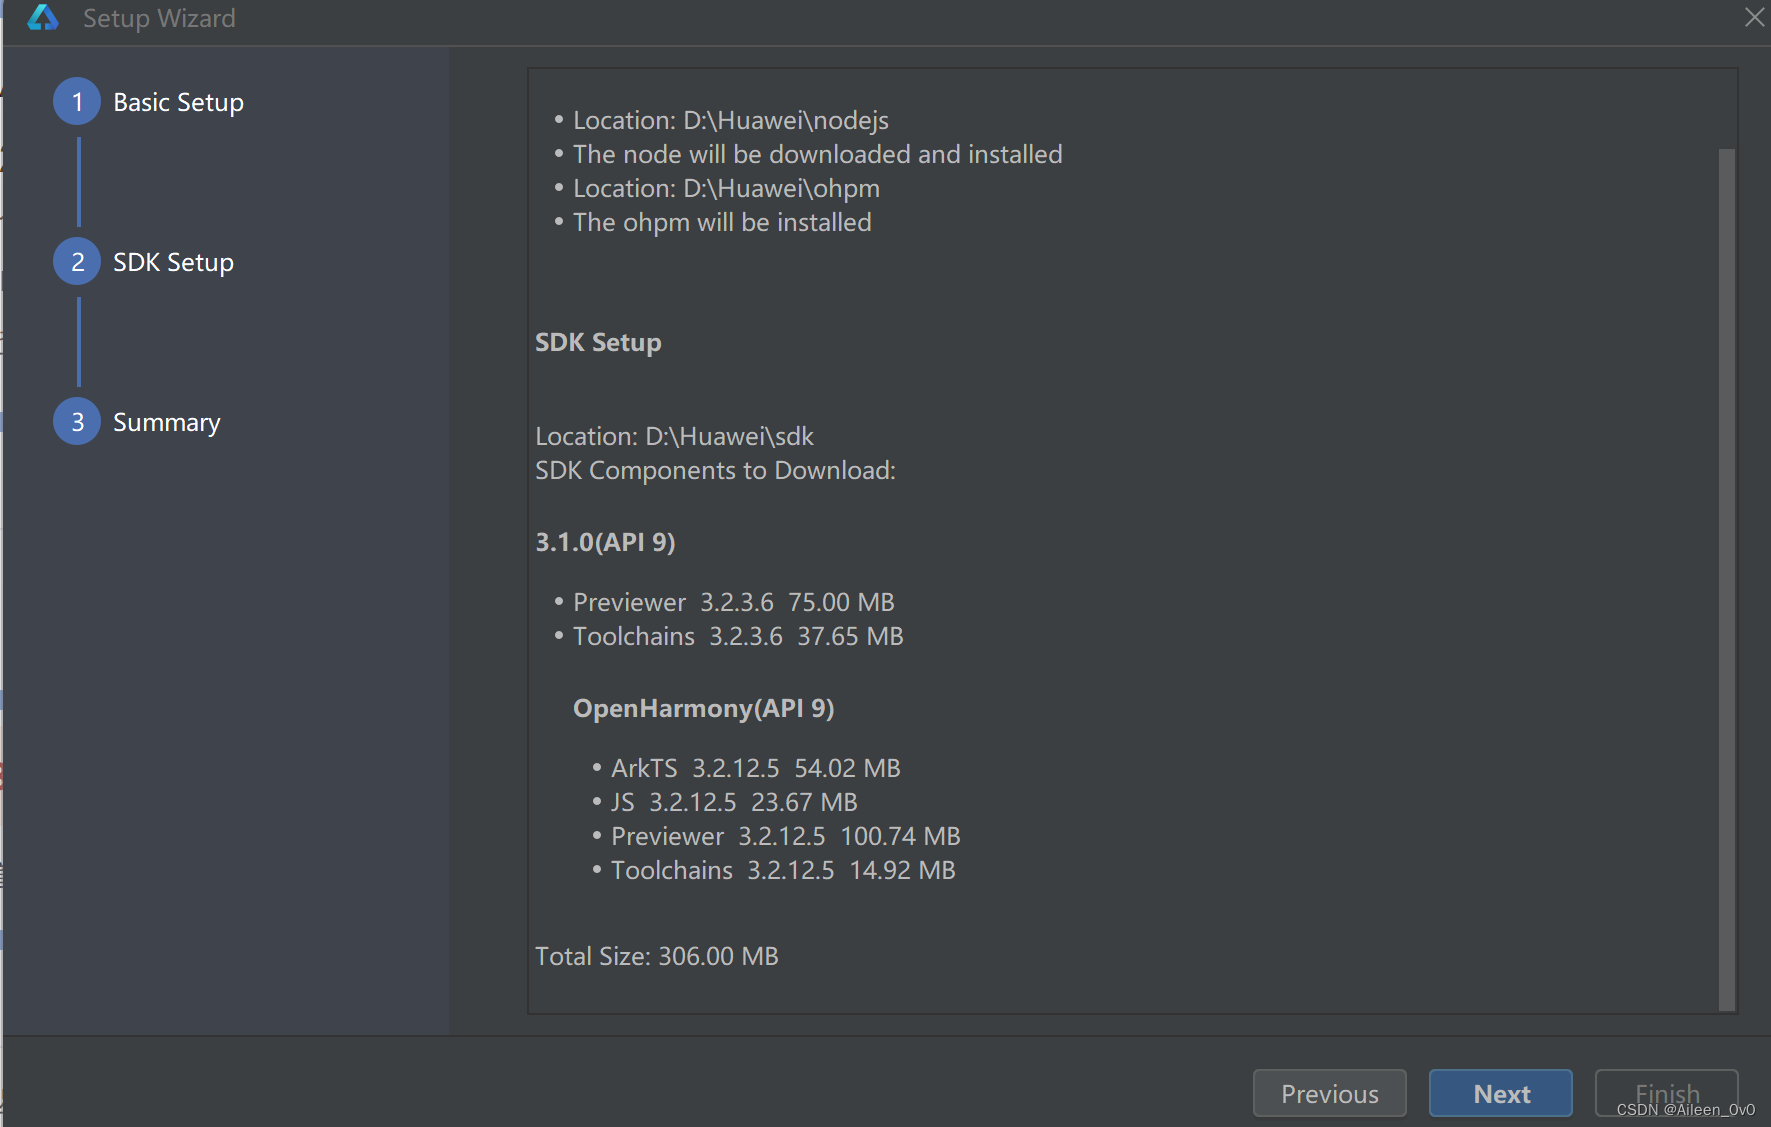
Task: Select the ohpm location line
Action: (x=726, y=188)
